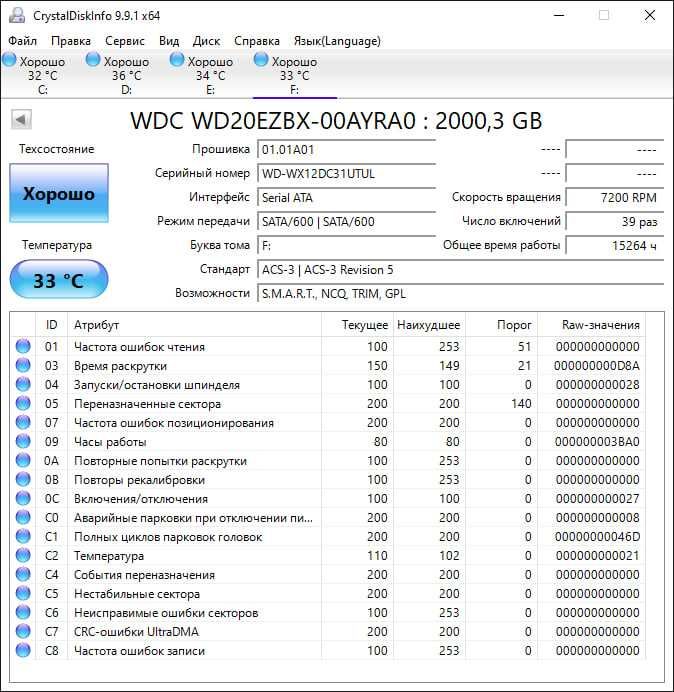This screenshot has height=692, width=674.
Task: Click raw value 000000003BA0
Action: pyautogui.click(x=597, y=442)
